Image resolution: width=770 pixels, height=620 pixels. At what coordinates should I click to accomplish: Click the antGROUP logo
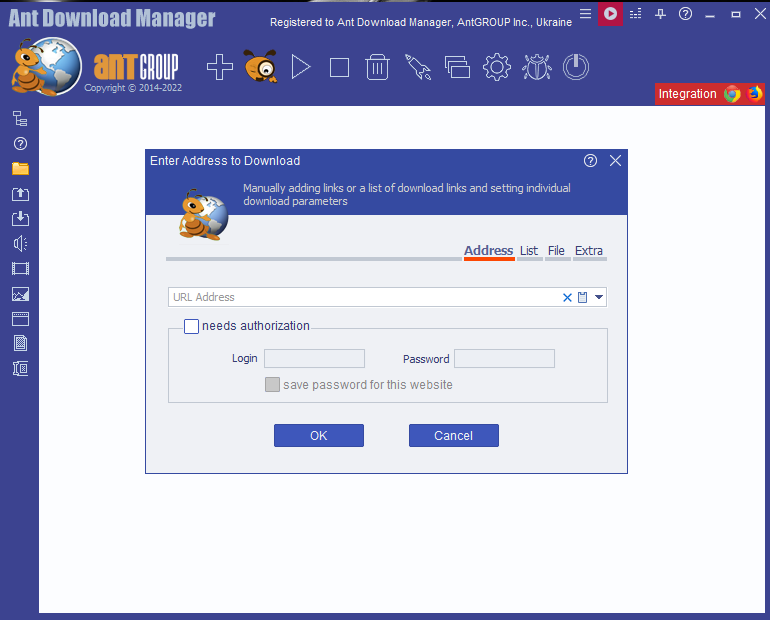coord(136,66)
